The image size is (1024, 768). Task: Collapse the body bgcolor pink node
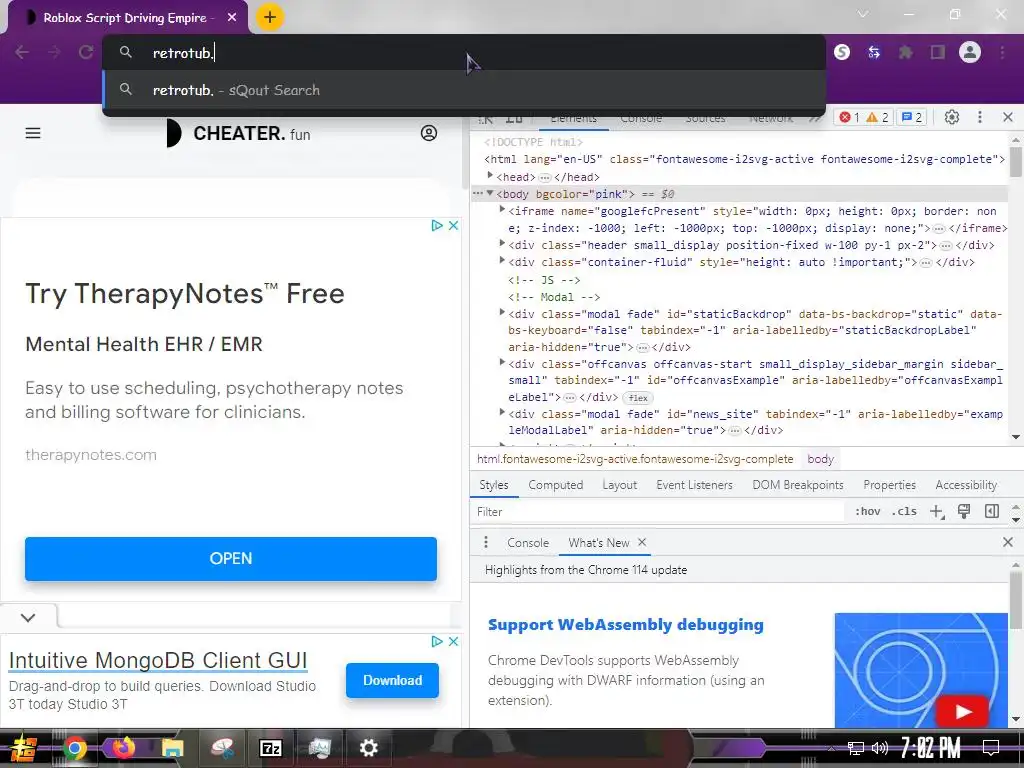490,193
